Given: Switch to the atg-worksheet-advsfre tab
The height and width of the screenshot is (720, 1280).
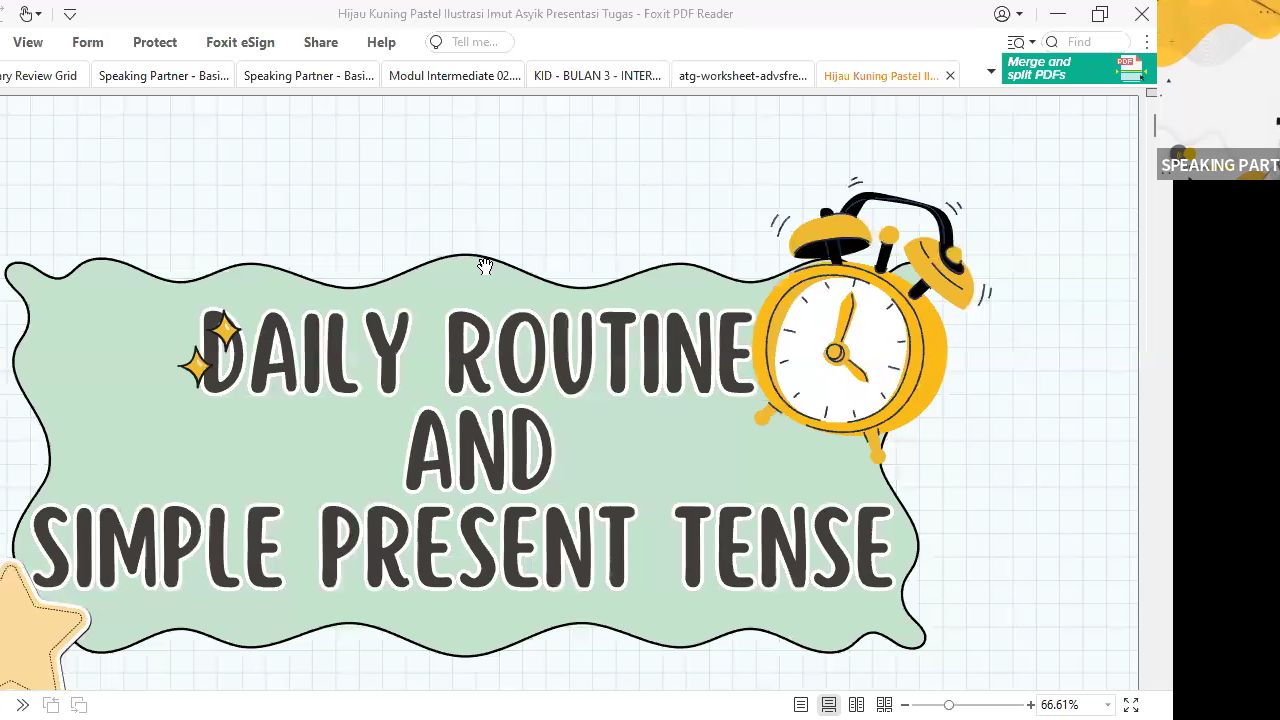Looking at the screenshot, I should click(x=743, y=75).
